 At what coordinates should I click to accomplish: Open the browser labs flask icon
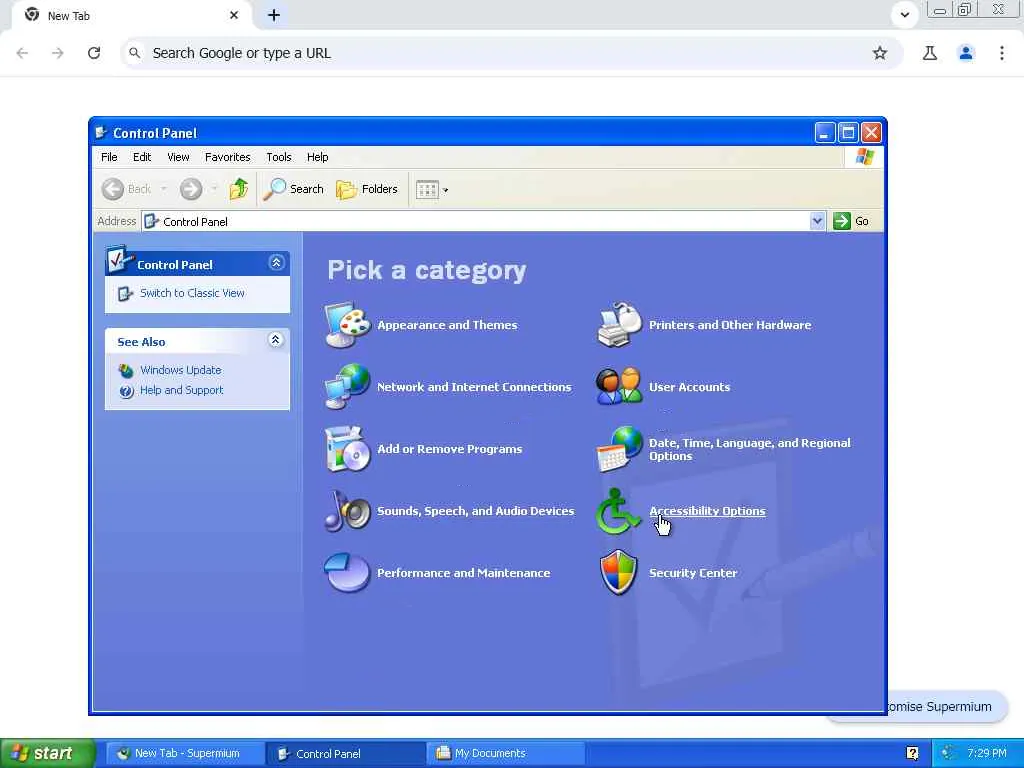pyautogui.click(x=929, y=53)
